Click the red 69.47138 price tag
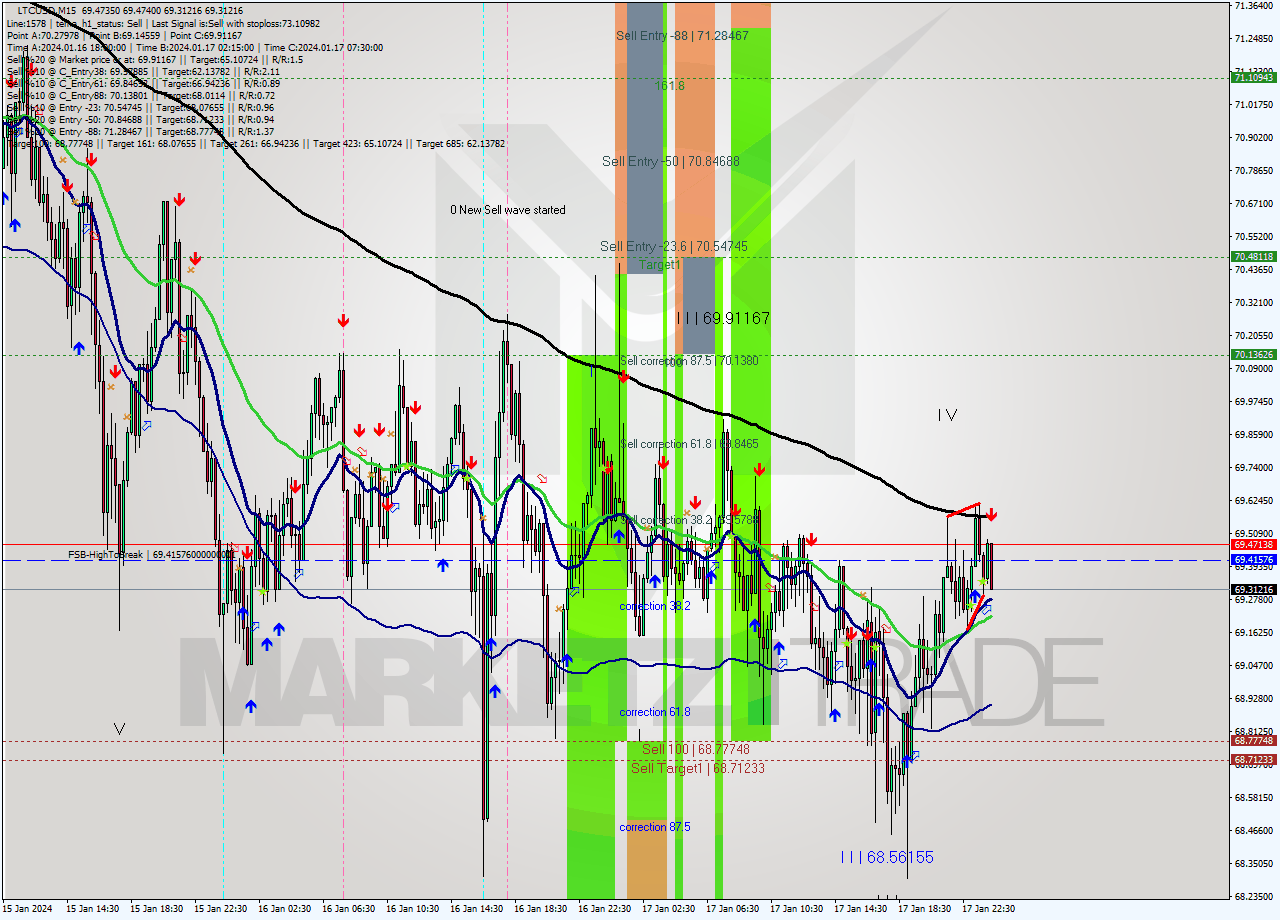The width and height of the screenshot is (1280, 920). [1254, 545]
